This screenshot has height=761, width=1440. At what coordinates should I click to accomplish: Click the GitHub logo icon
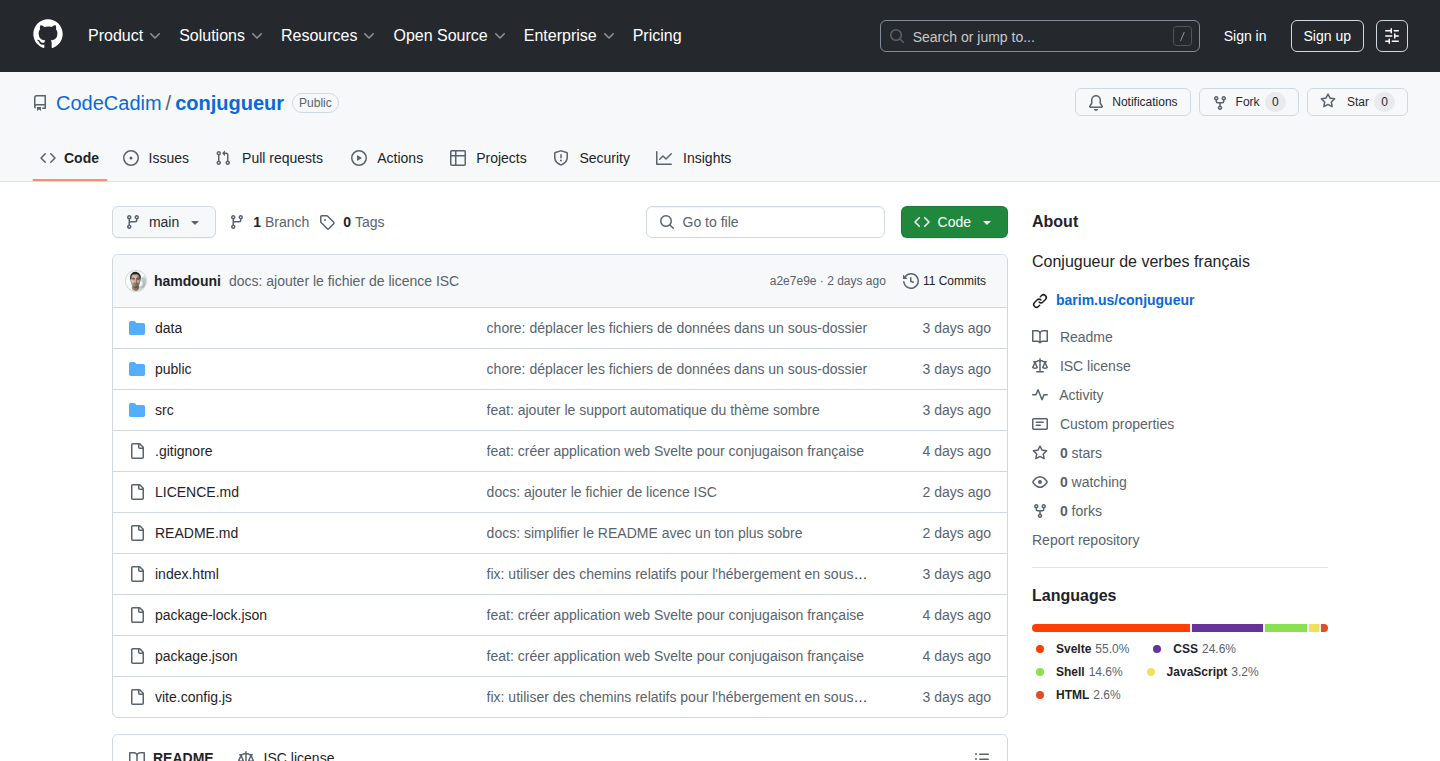(x=48, y=35)
